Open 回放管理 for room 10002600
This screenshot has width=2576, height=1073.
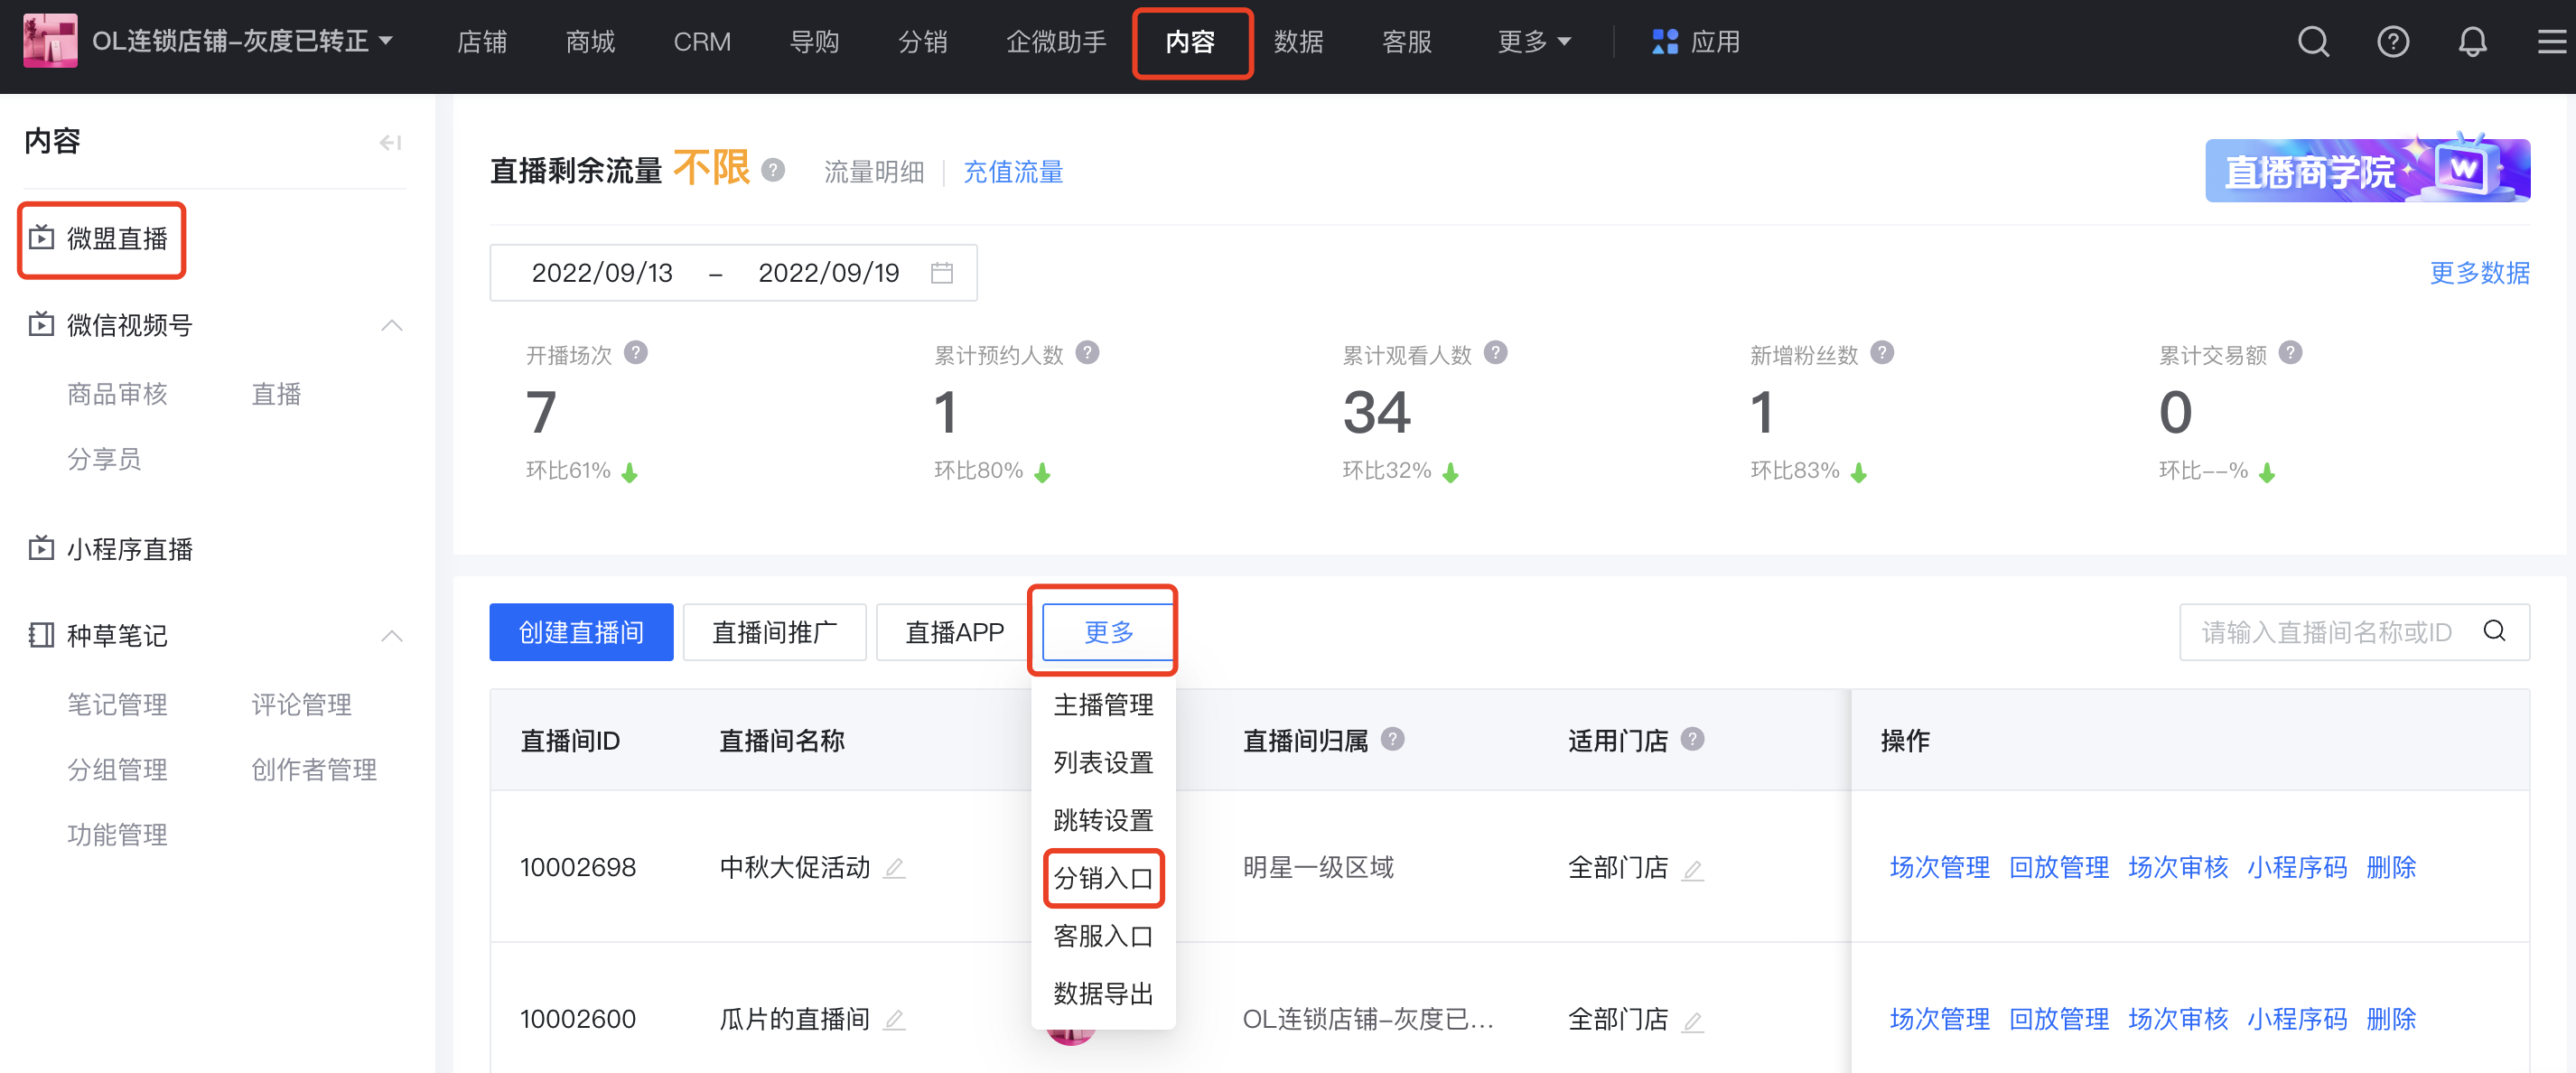coord(2058,1020)
